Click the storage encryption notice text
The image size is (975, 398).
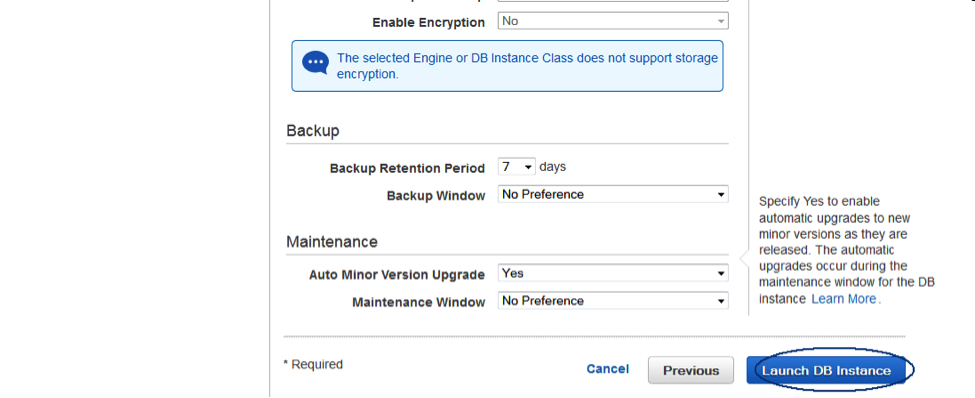point(527,66)
